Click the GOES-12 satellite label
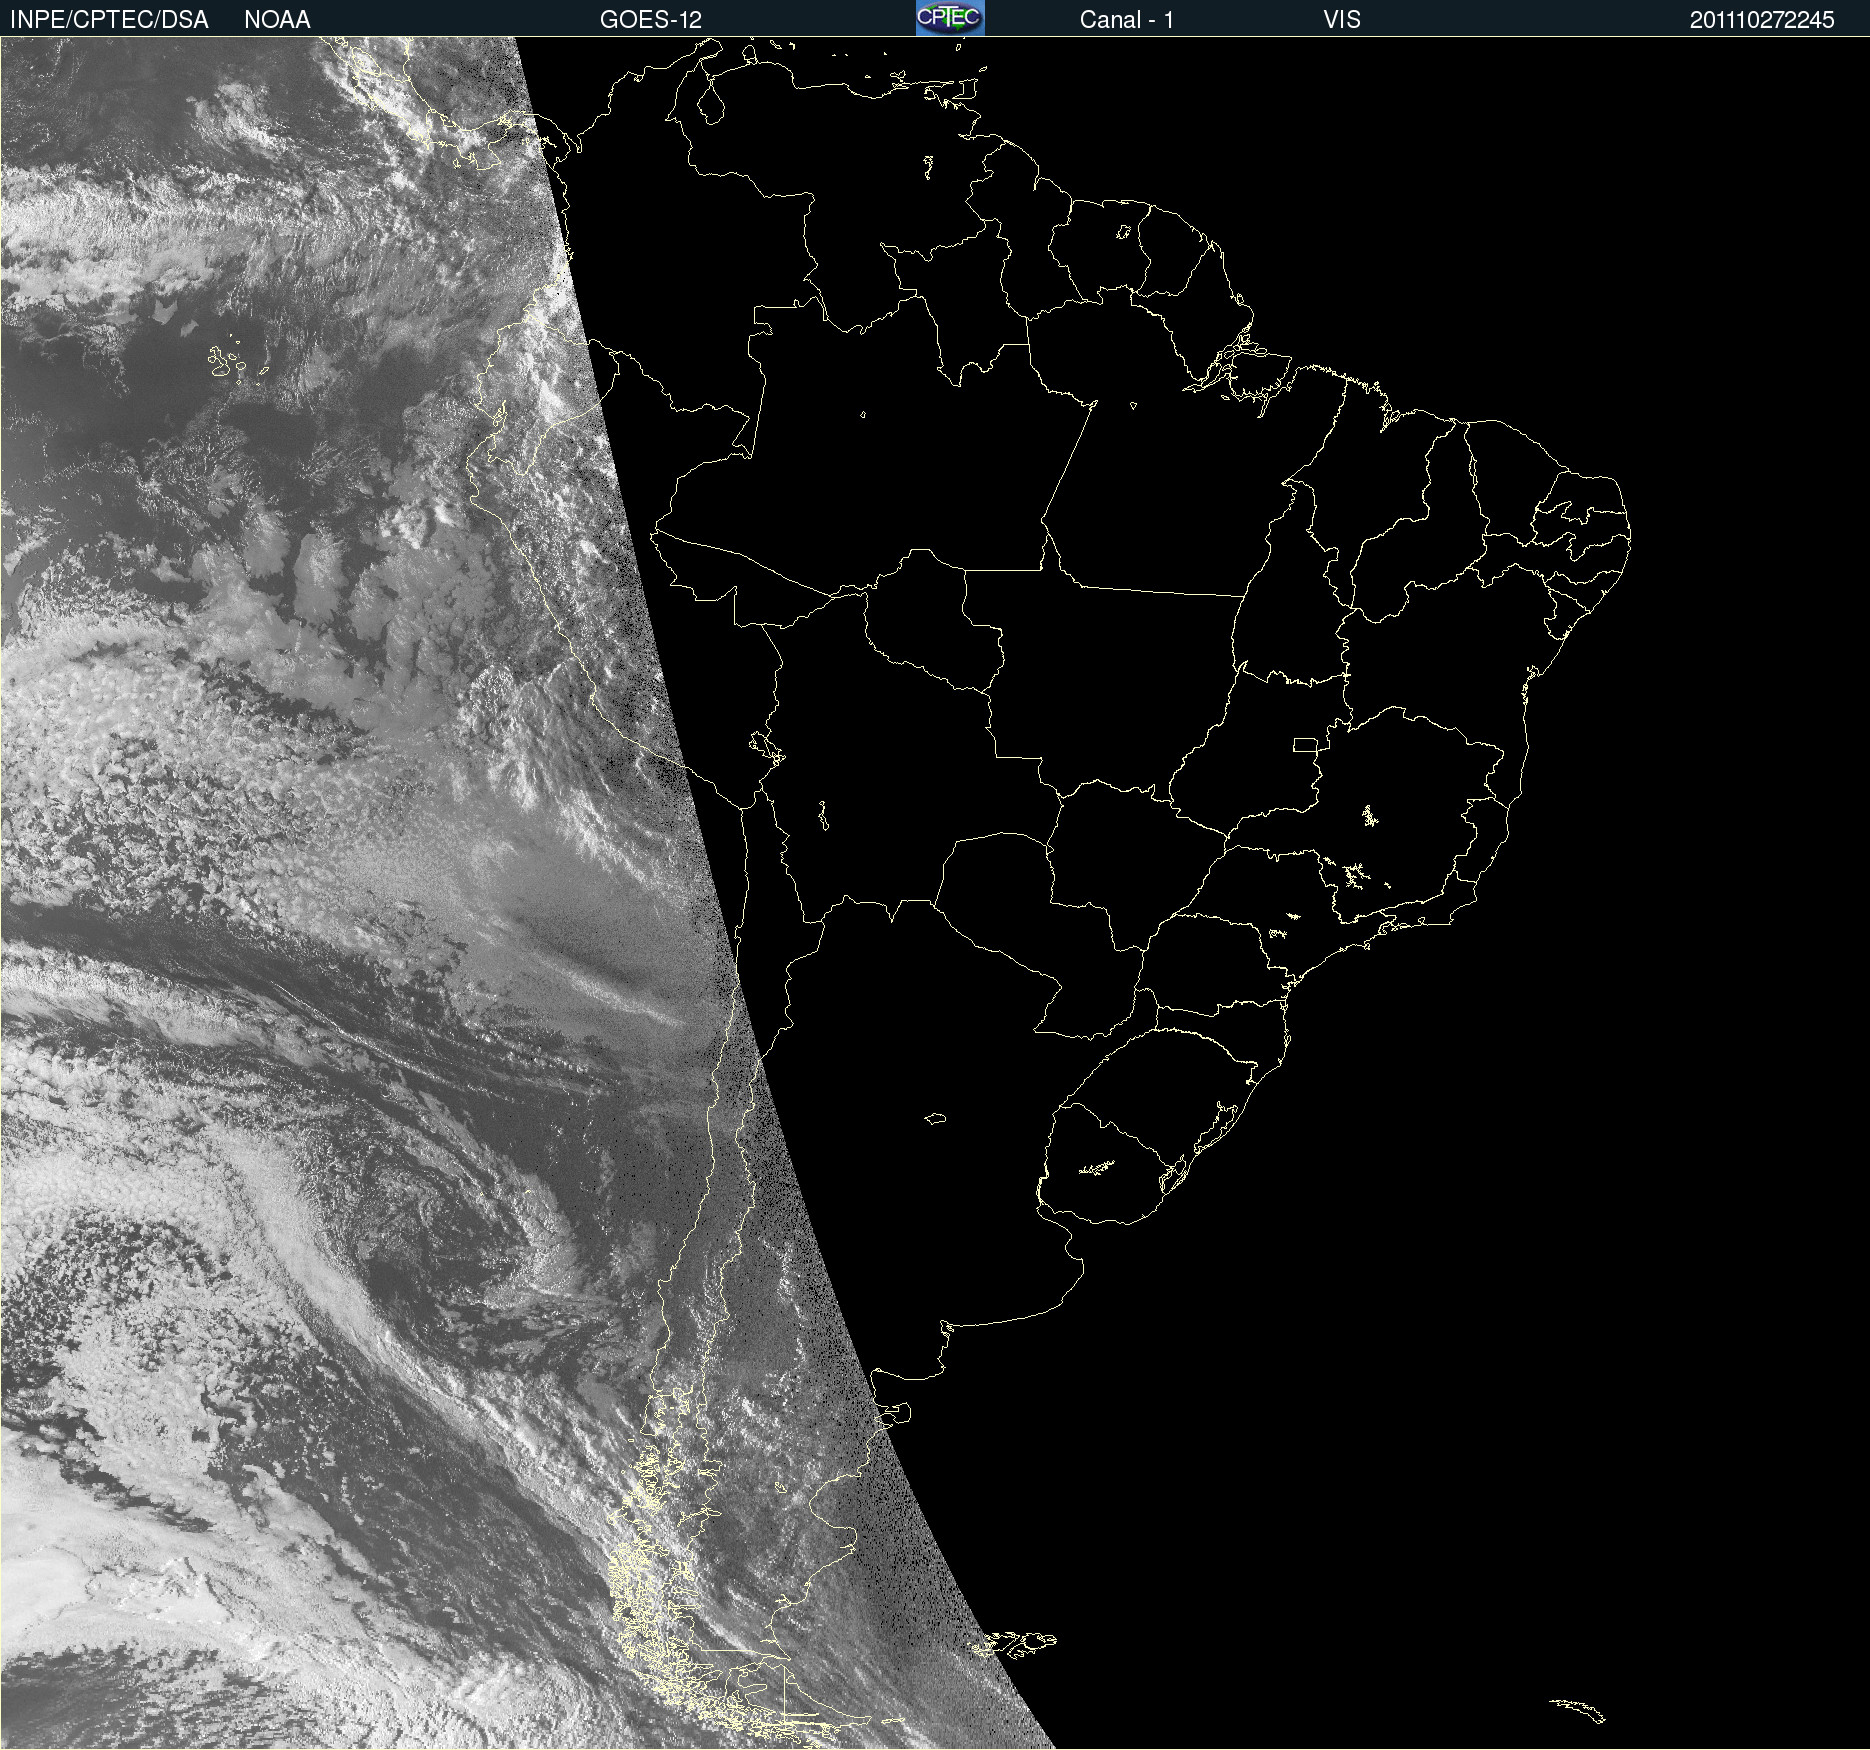 tap(651, 20)
